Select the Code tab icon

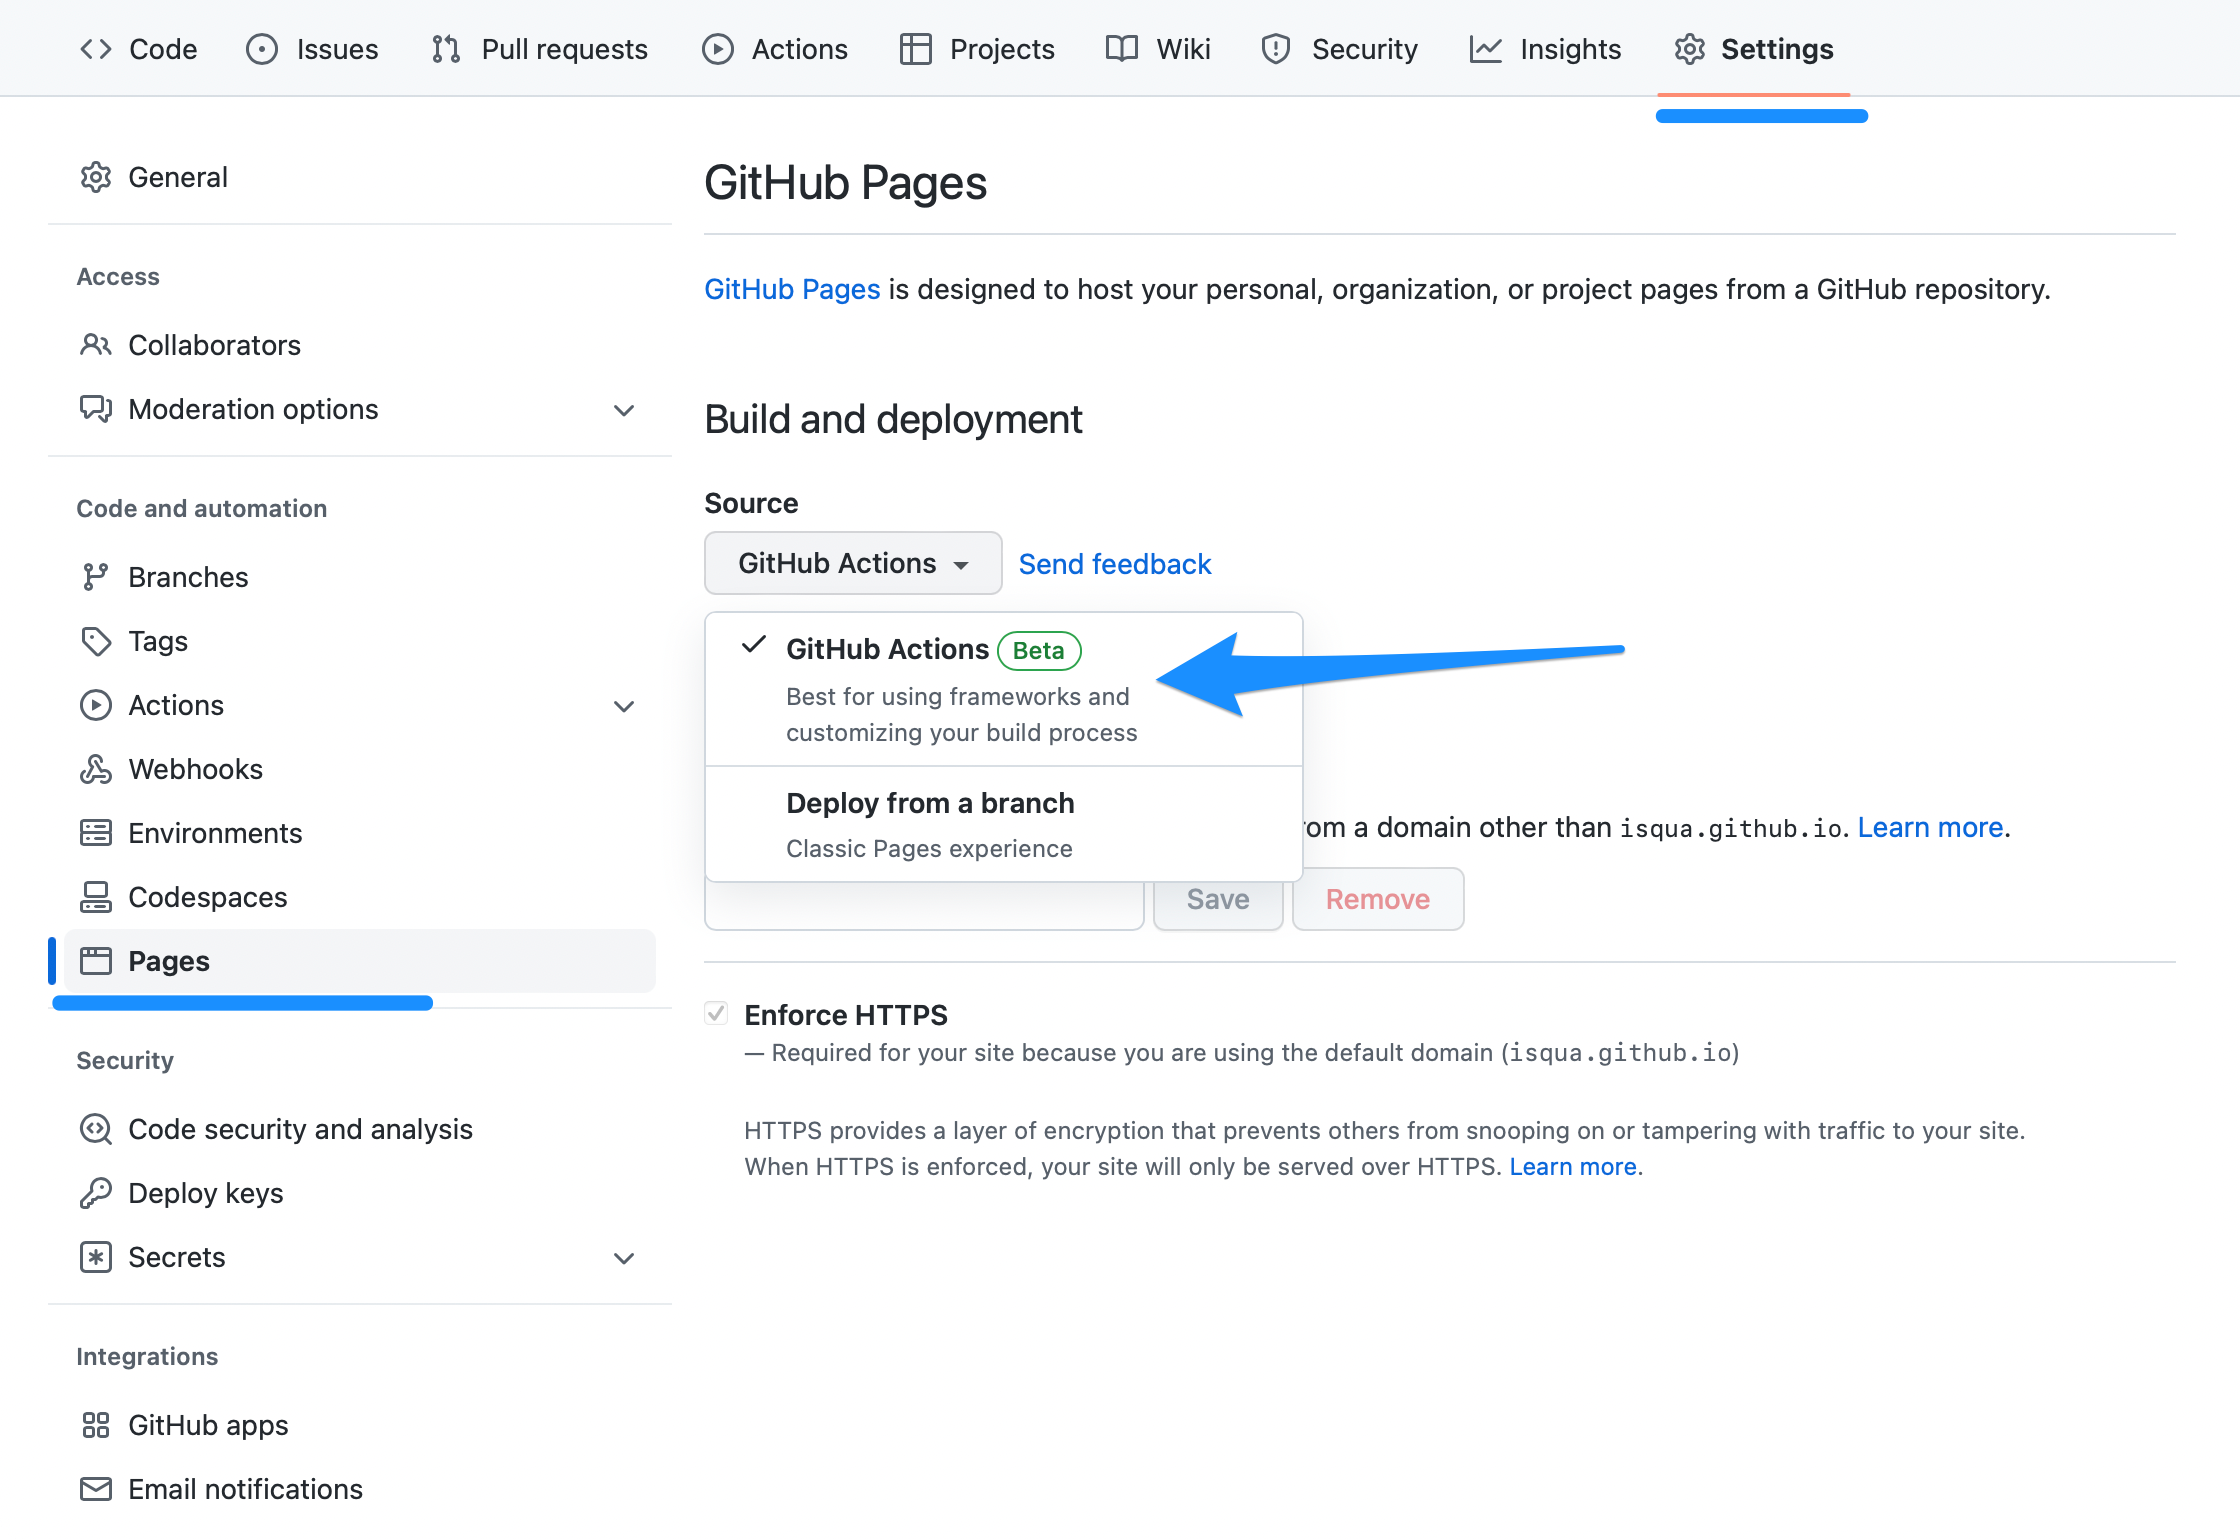click(95, 48)
